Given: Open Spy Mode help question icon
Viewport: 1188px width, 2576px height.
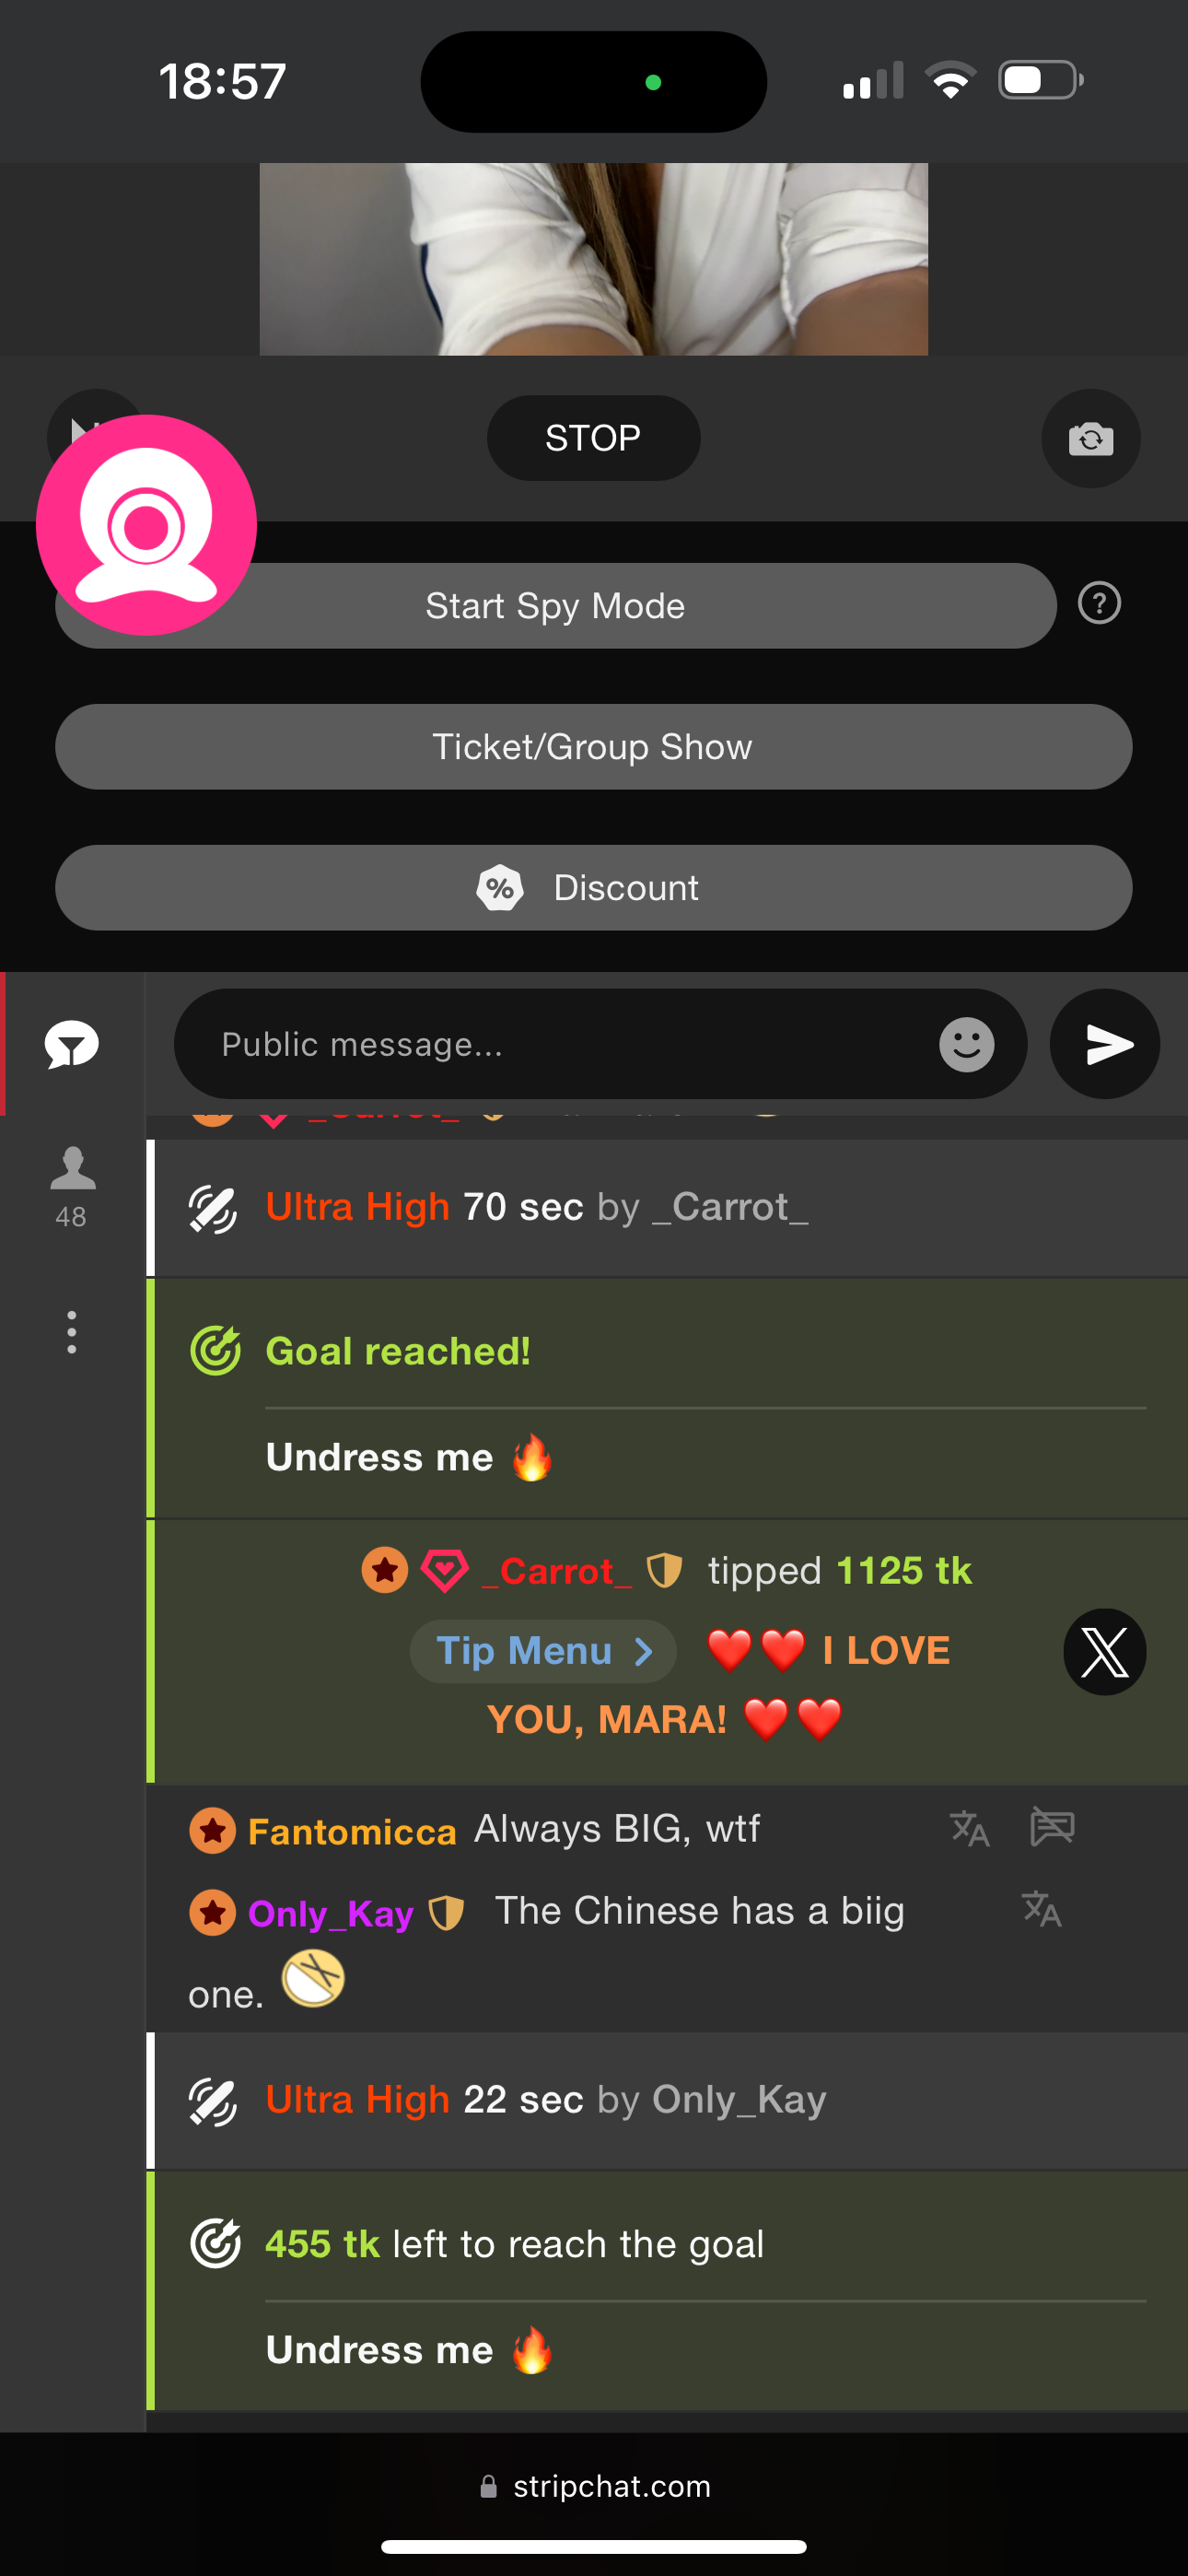Looking at the screenshot, I should (1099, 604).
